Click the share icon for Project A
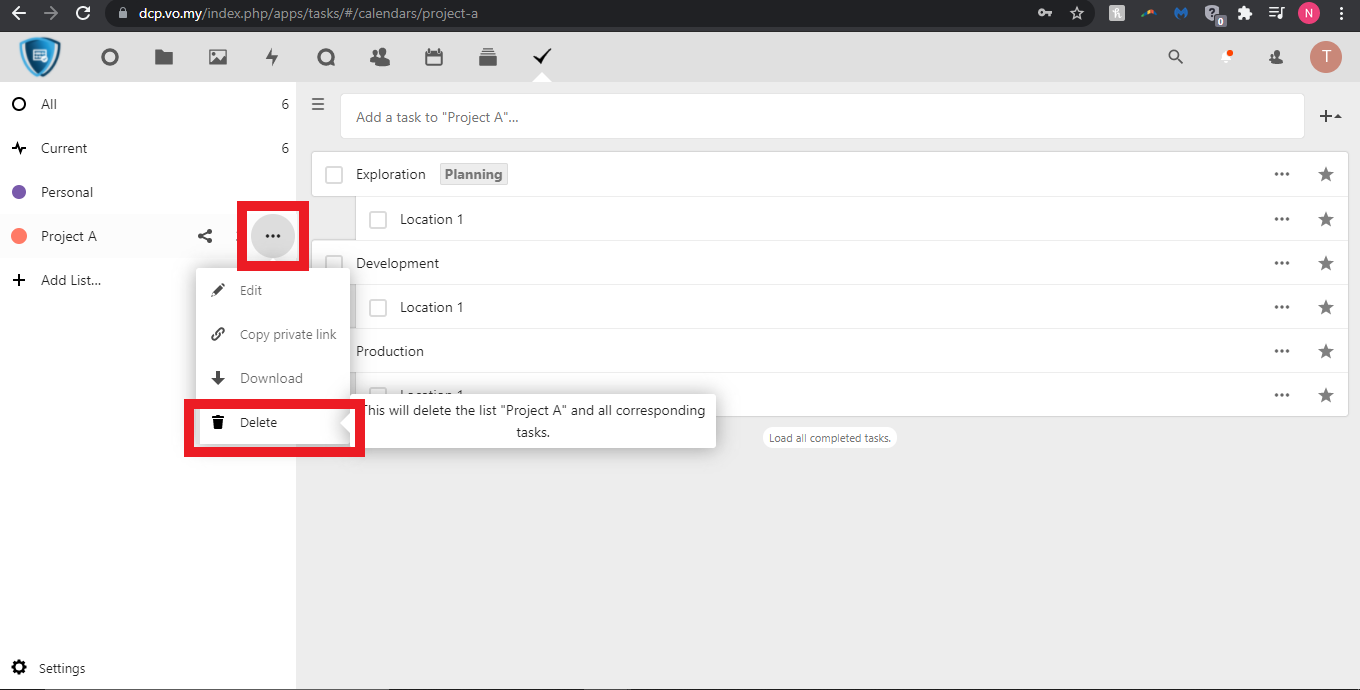This screenshot has height=690, width=1360. tap(205, 236)
